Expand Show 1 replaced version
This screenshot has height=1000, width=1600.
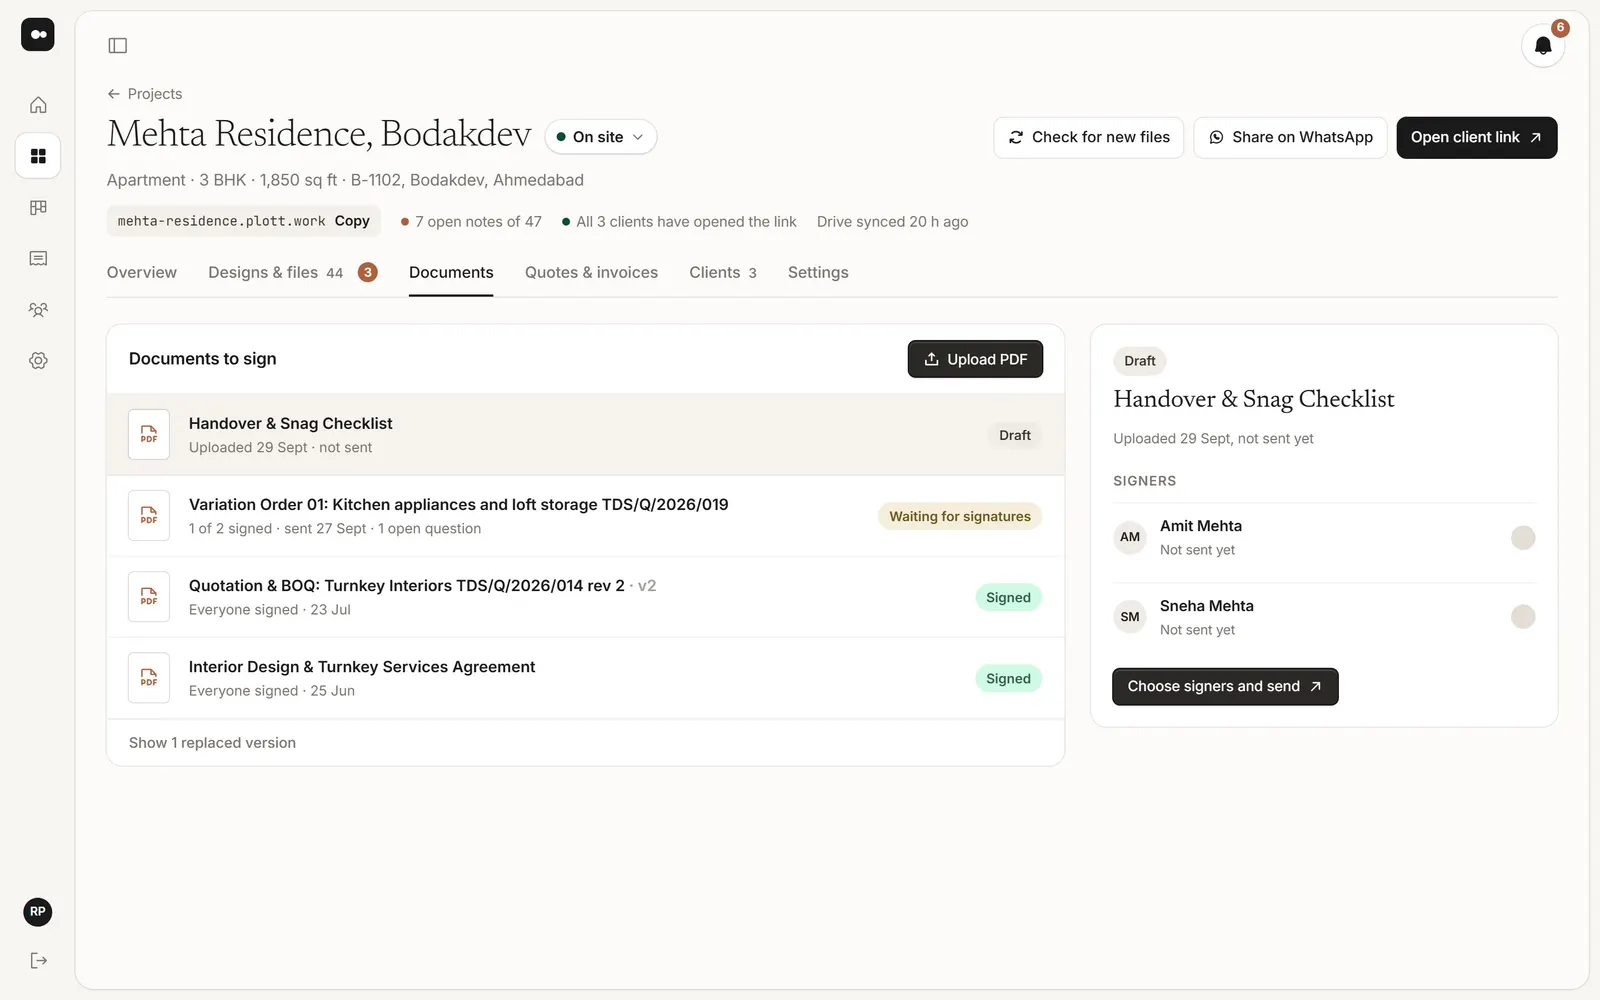click(x=212, y=743)
